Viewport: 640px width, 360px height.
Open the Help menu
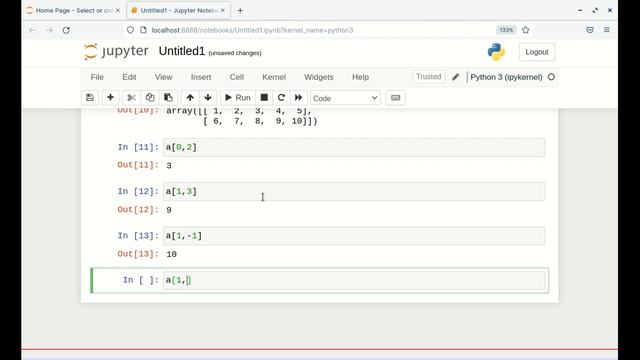pyautogui.click(x=360, y=77)
